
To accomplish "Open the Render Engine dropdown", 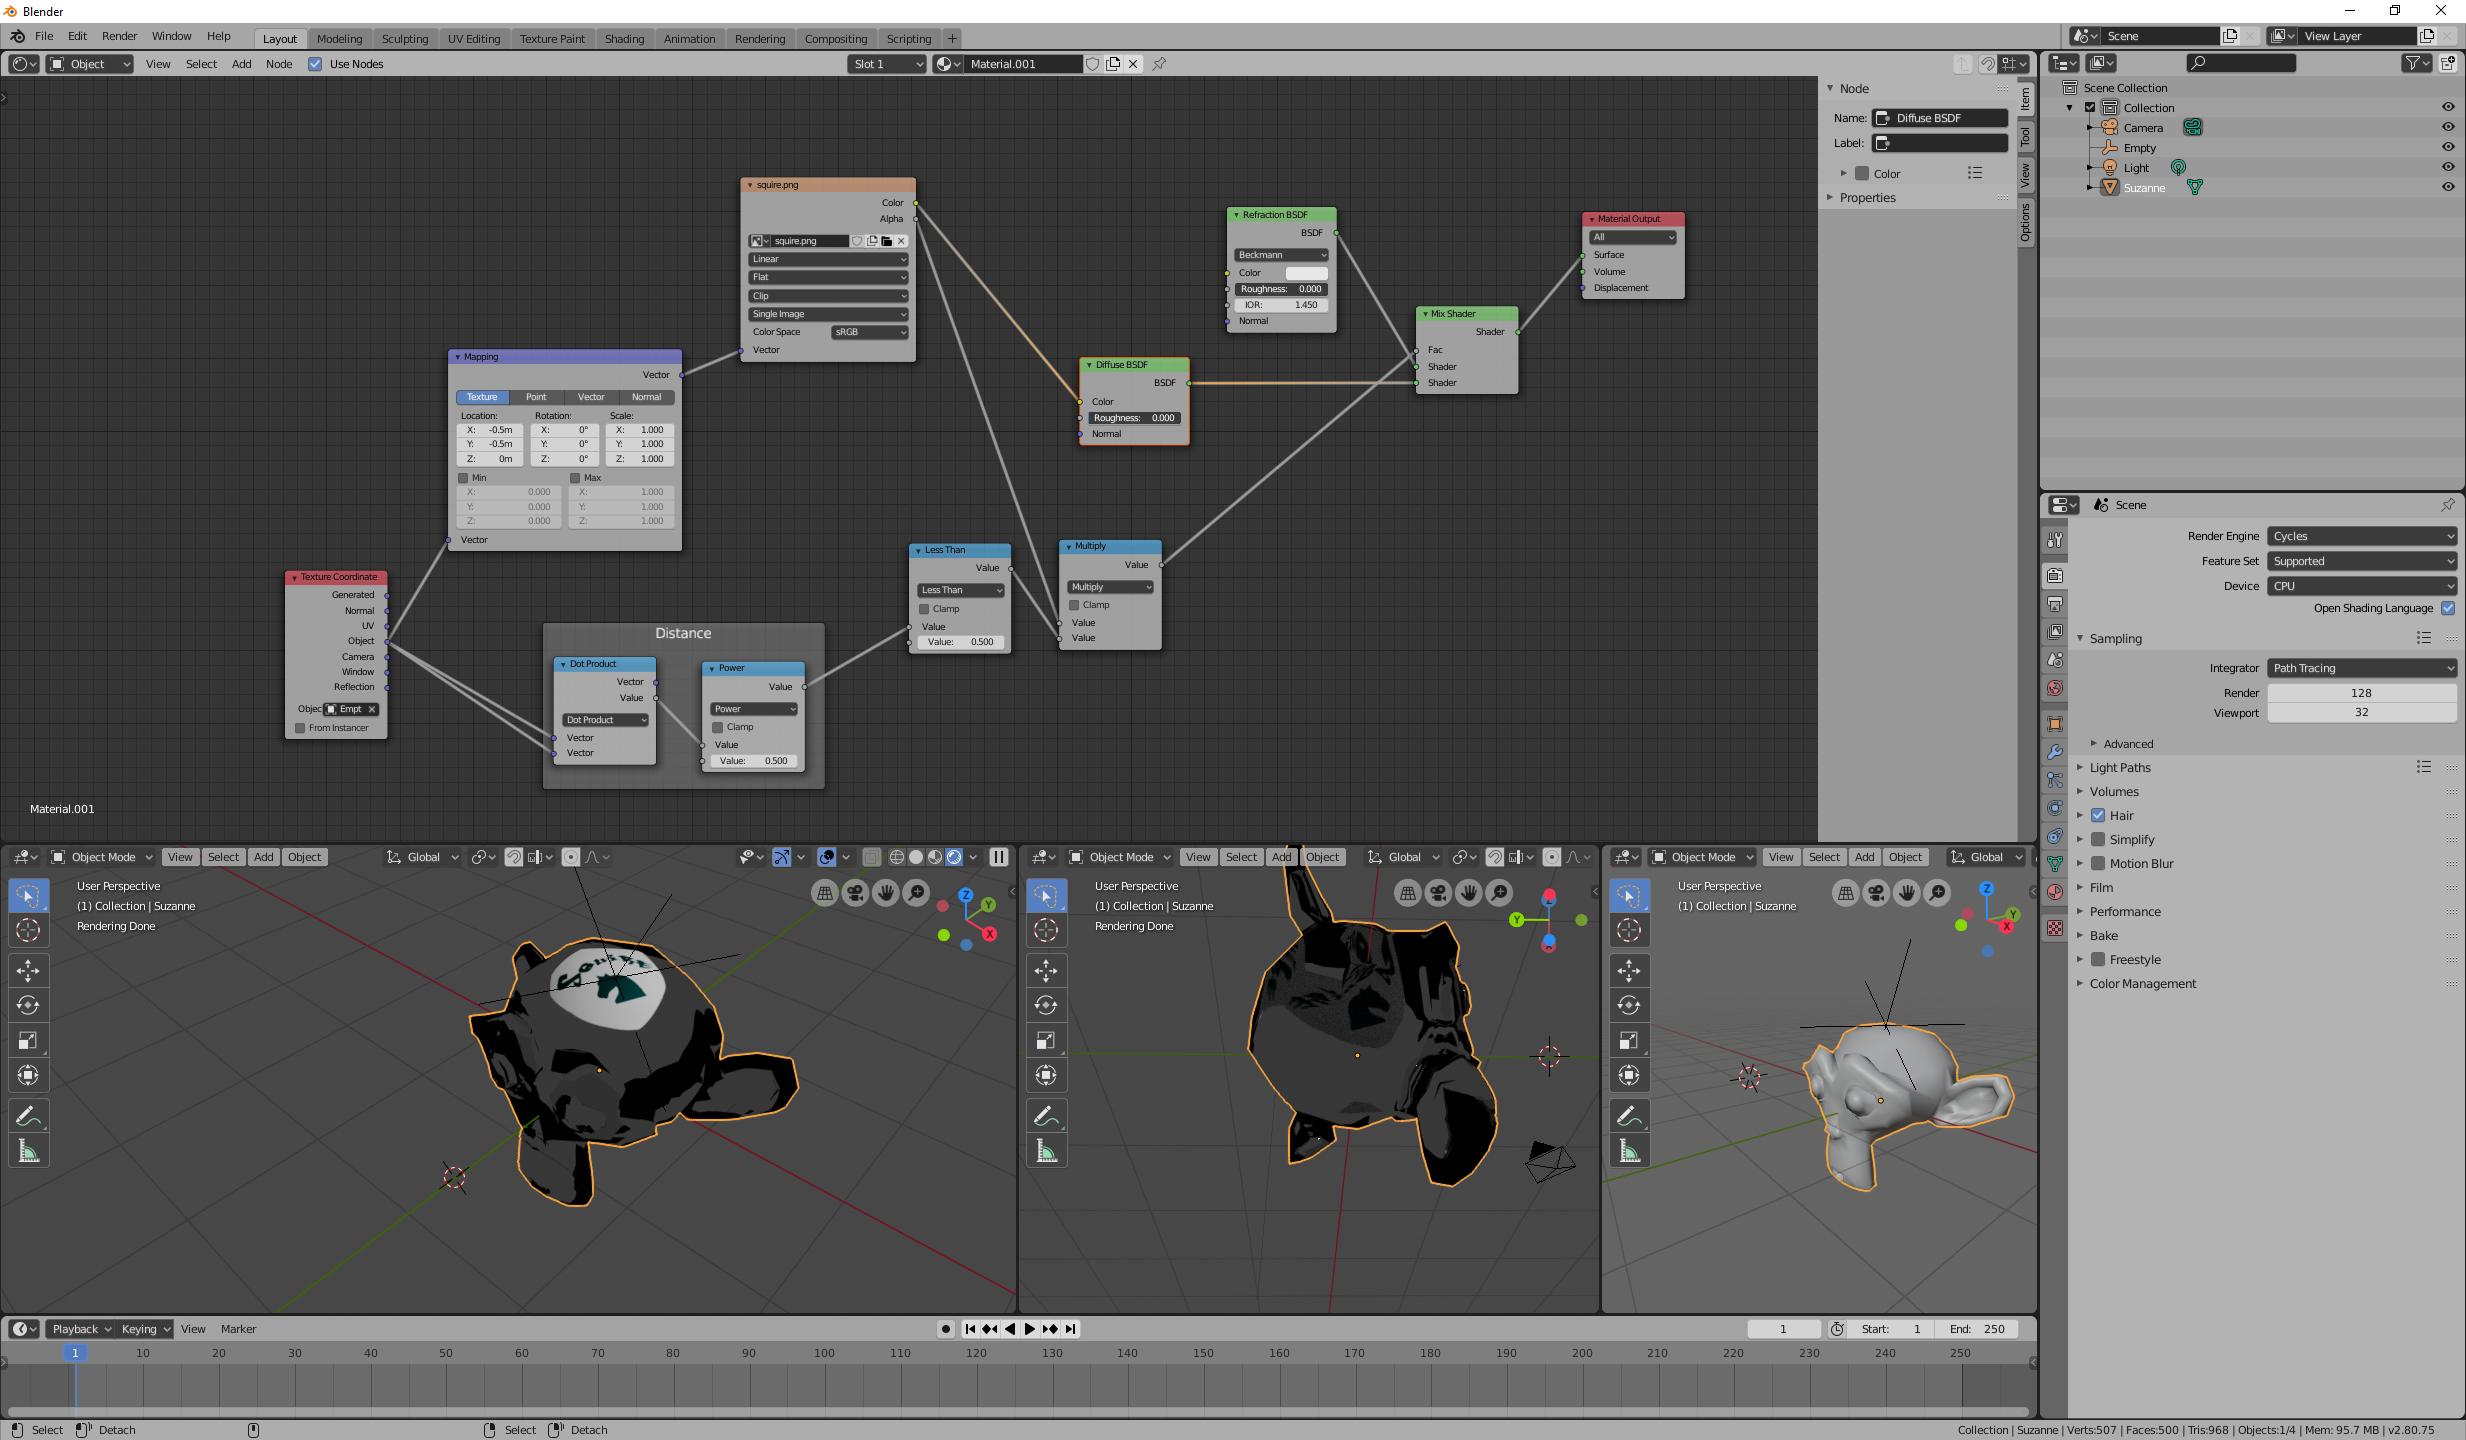I will point(2361,536).
